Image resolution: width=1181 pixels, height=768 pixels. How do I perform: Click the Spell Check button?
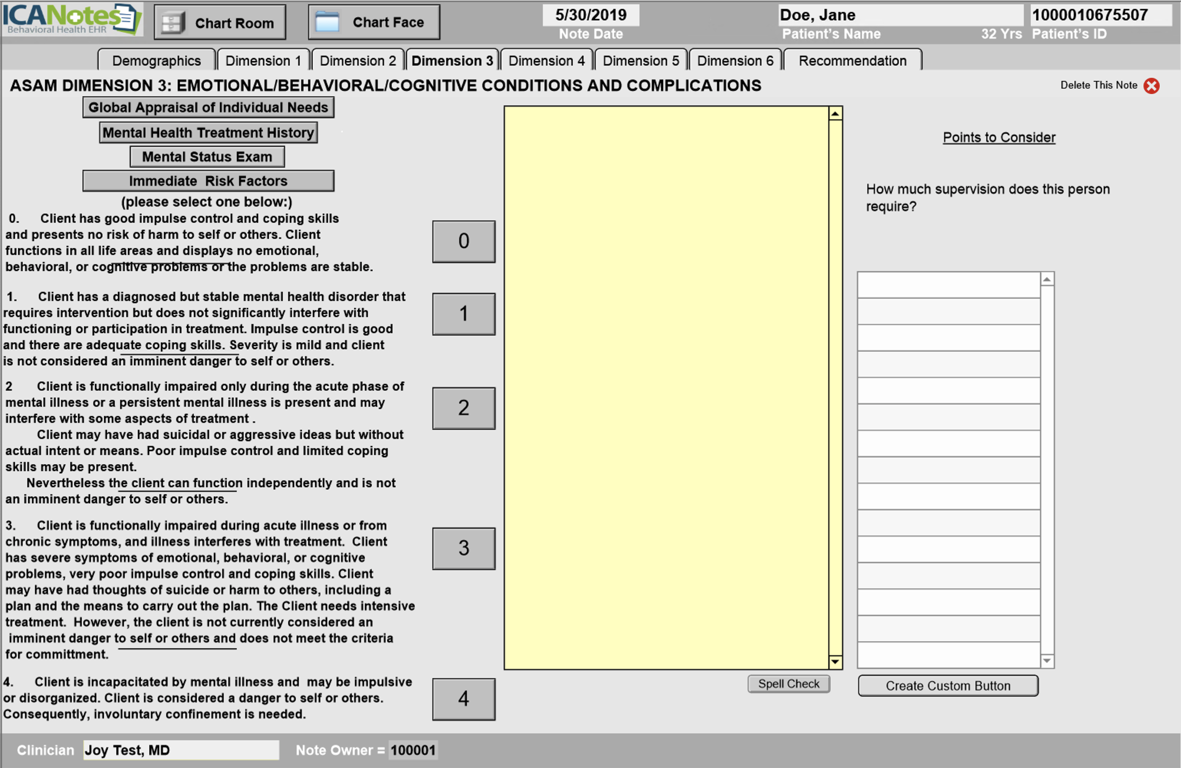coord(788,684)
